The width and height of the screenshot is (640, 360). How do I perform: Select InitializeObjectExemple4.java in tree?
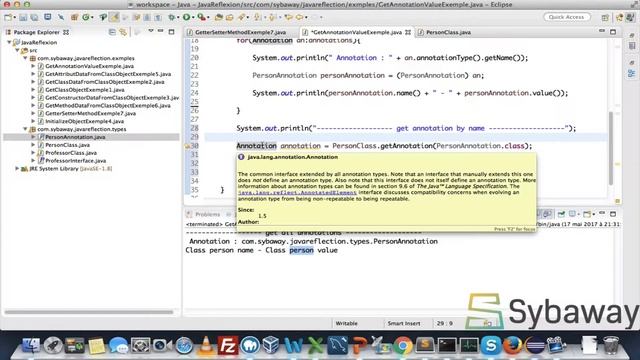click(x=84, y=121)
